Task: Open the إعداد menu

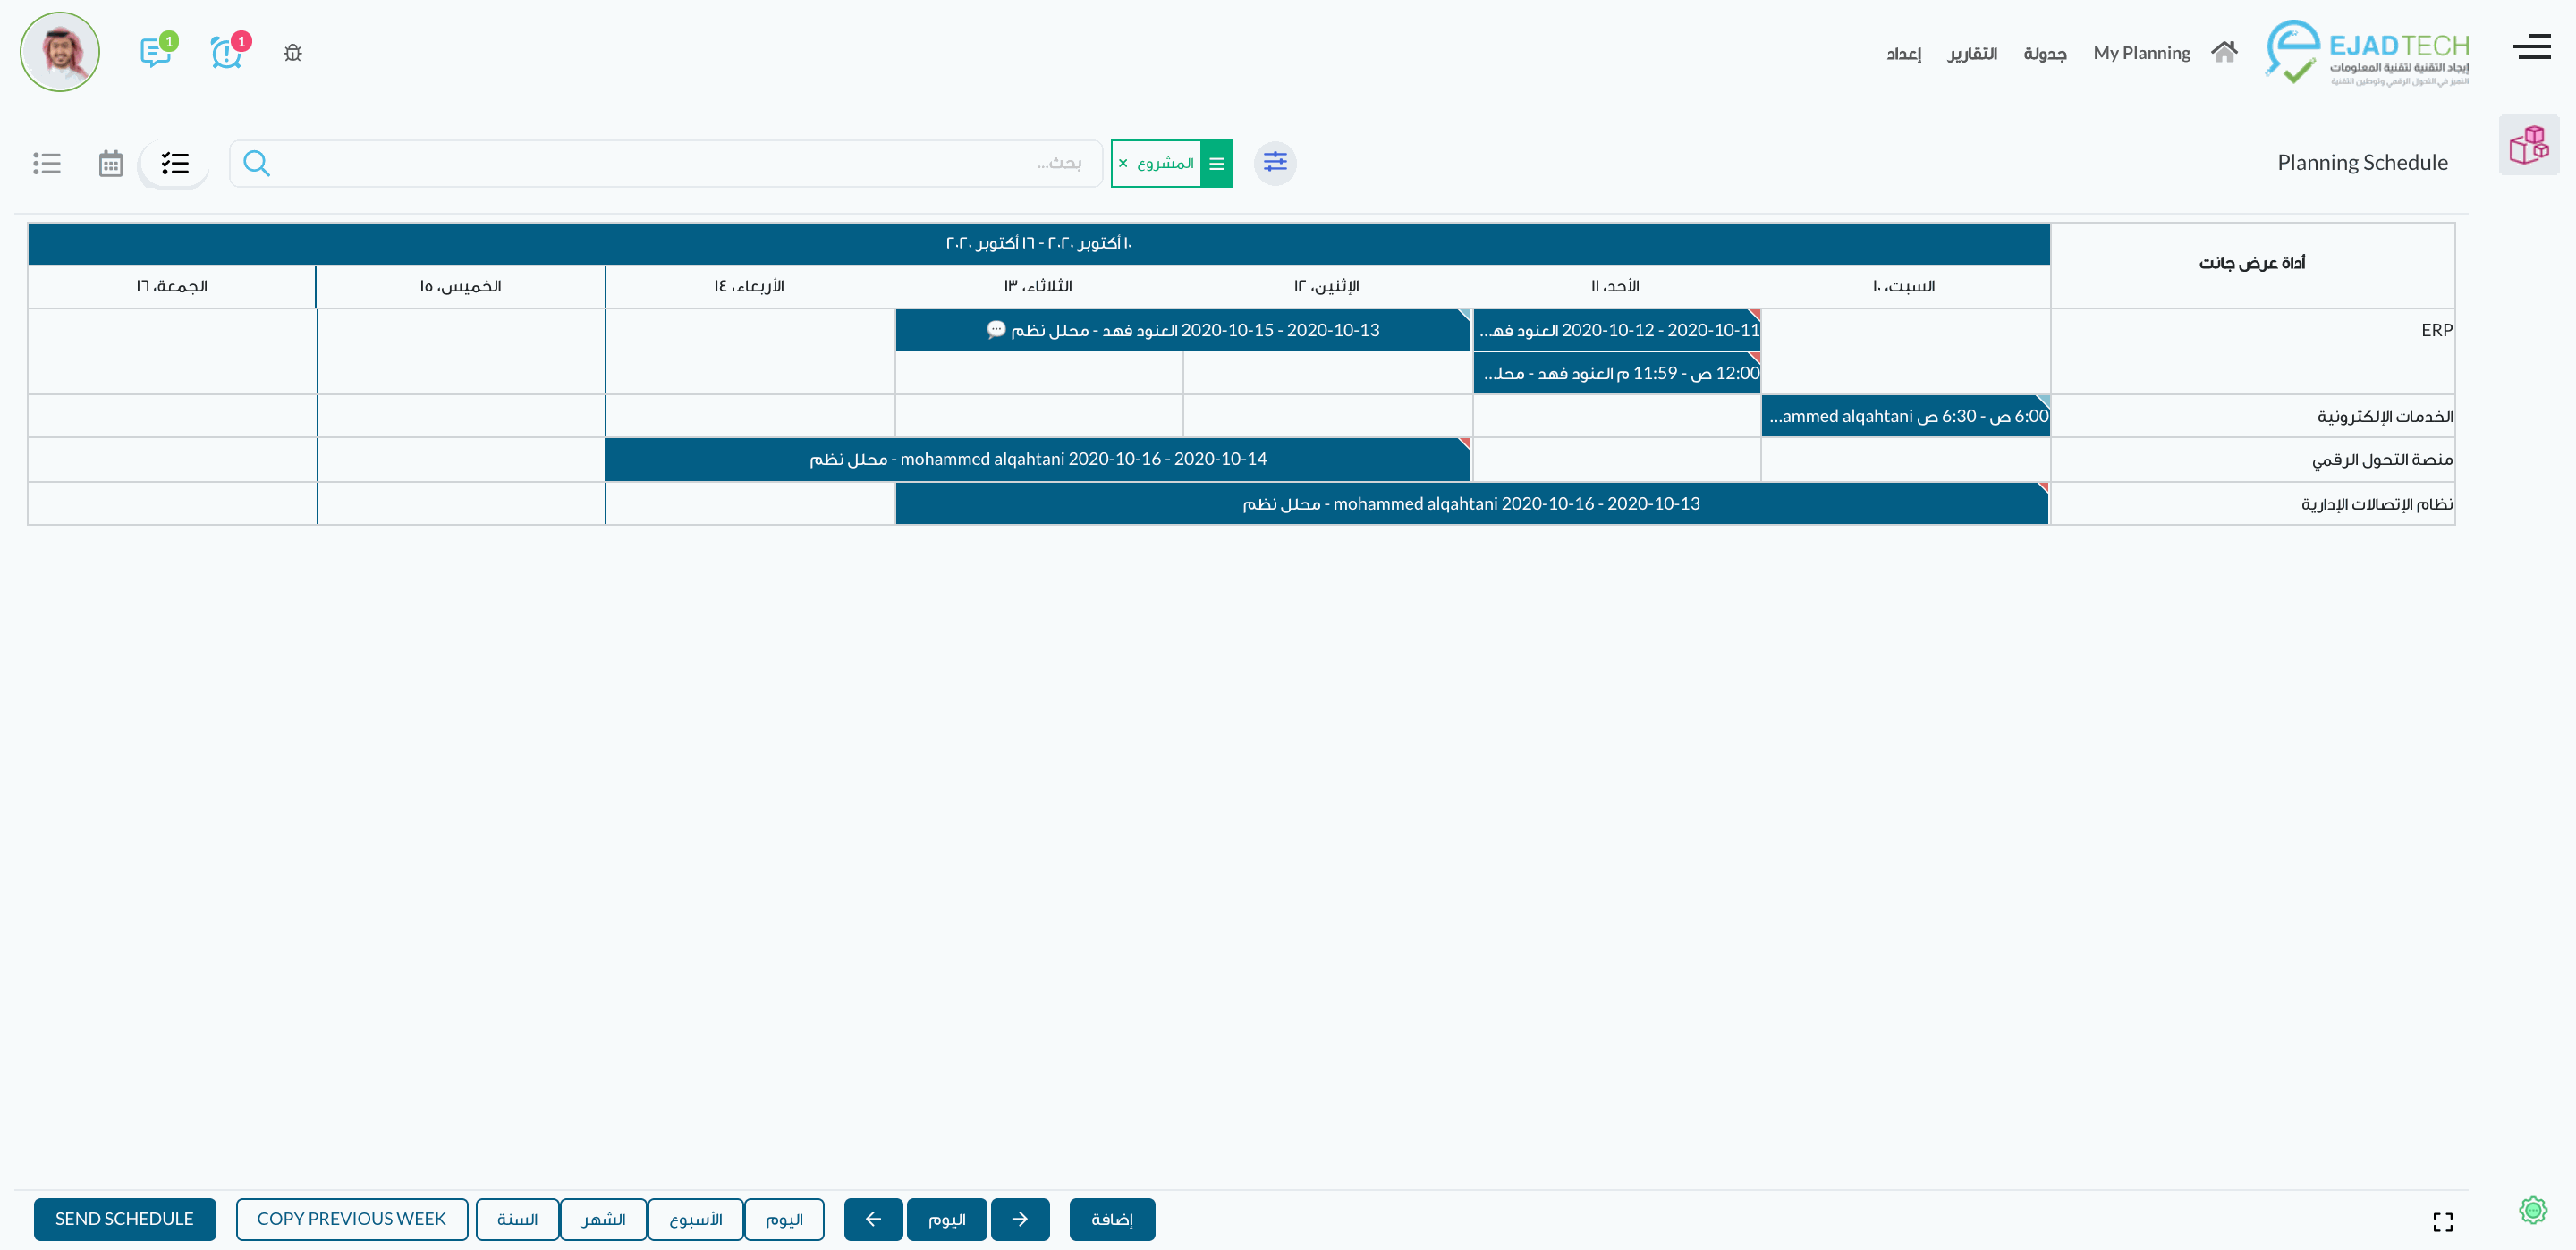Action: (x=1903, y=53)
